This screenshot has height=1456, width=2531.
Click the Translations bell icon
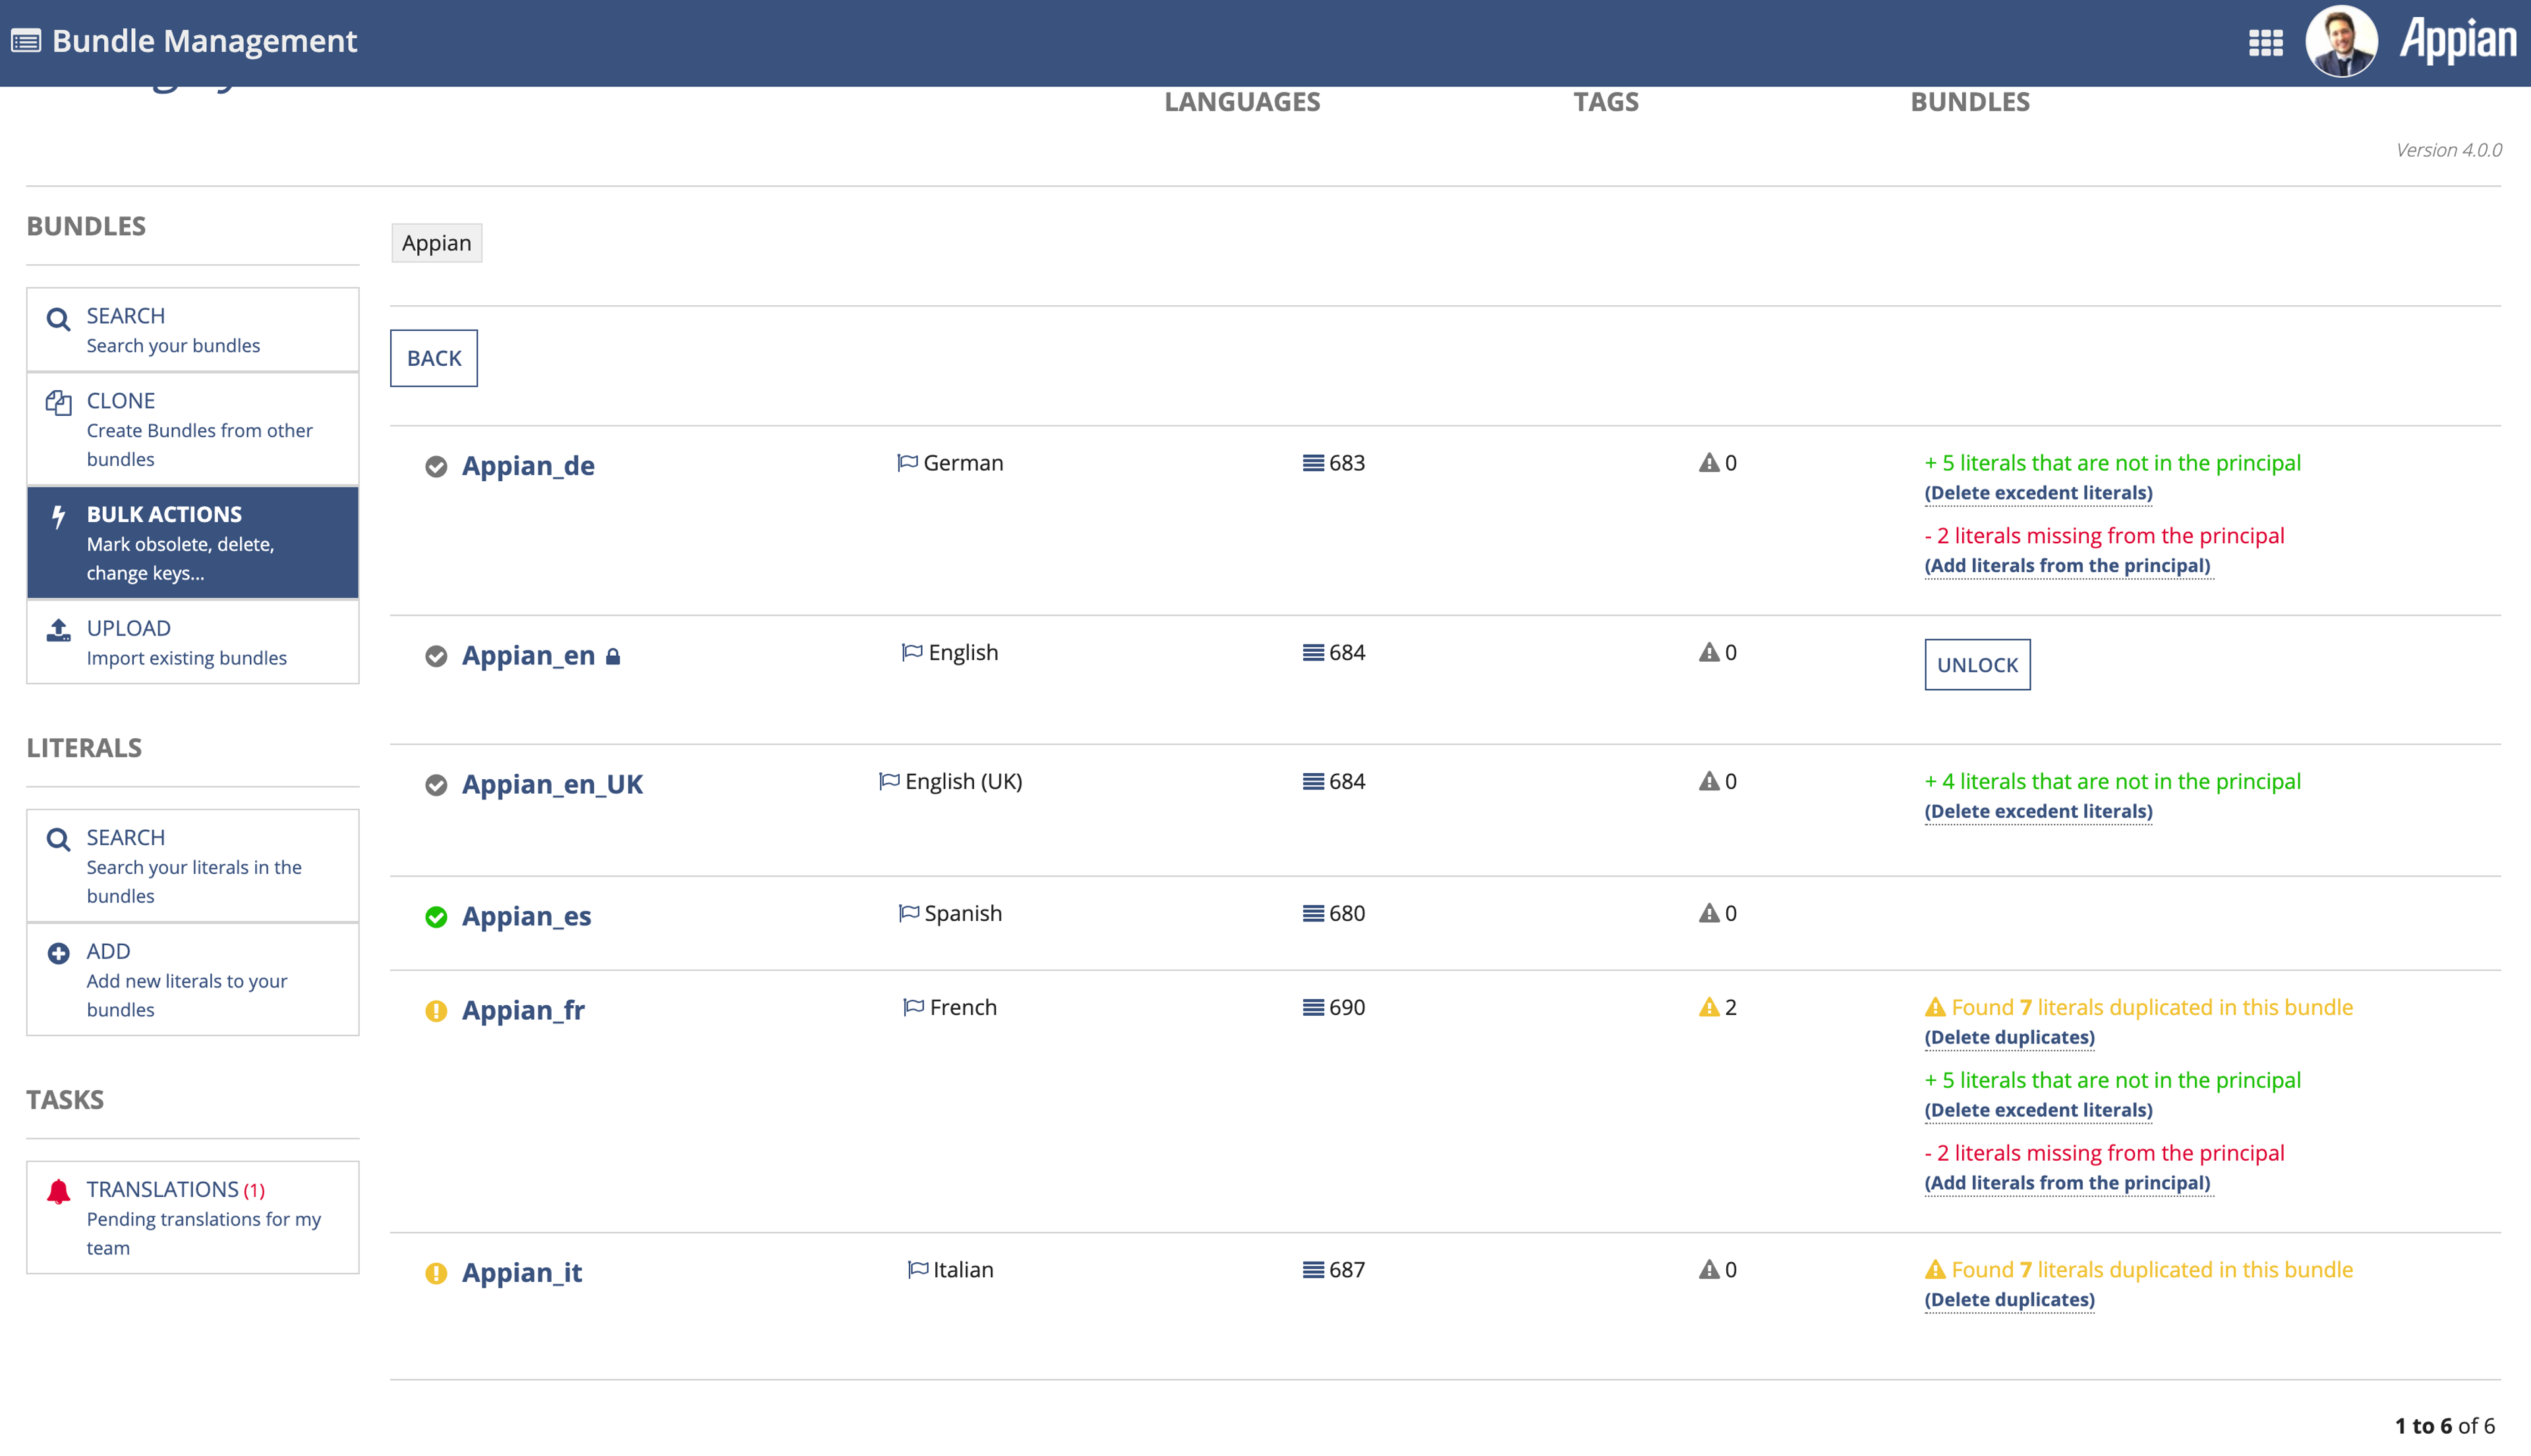click(x=58, y=1191)
